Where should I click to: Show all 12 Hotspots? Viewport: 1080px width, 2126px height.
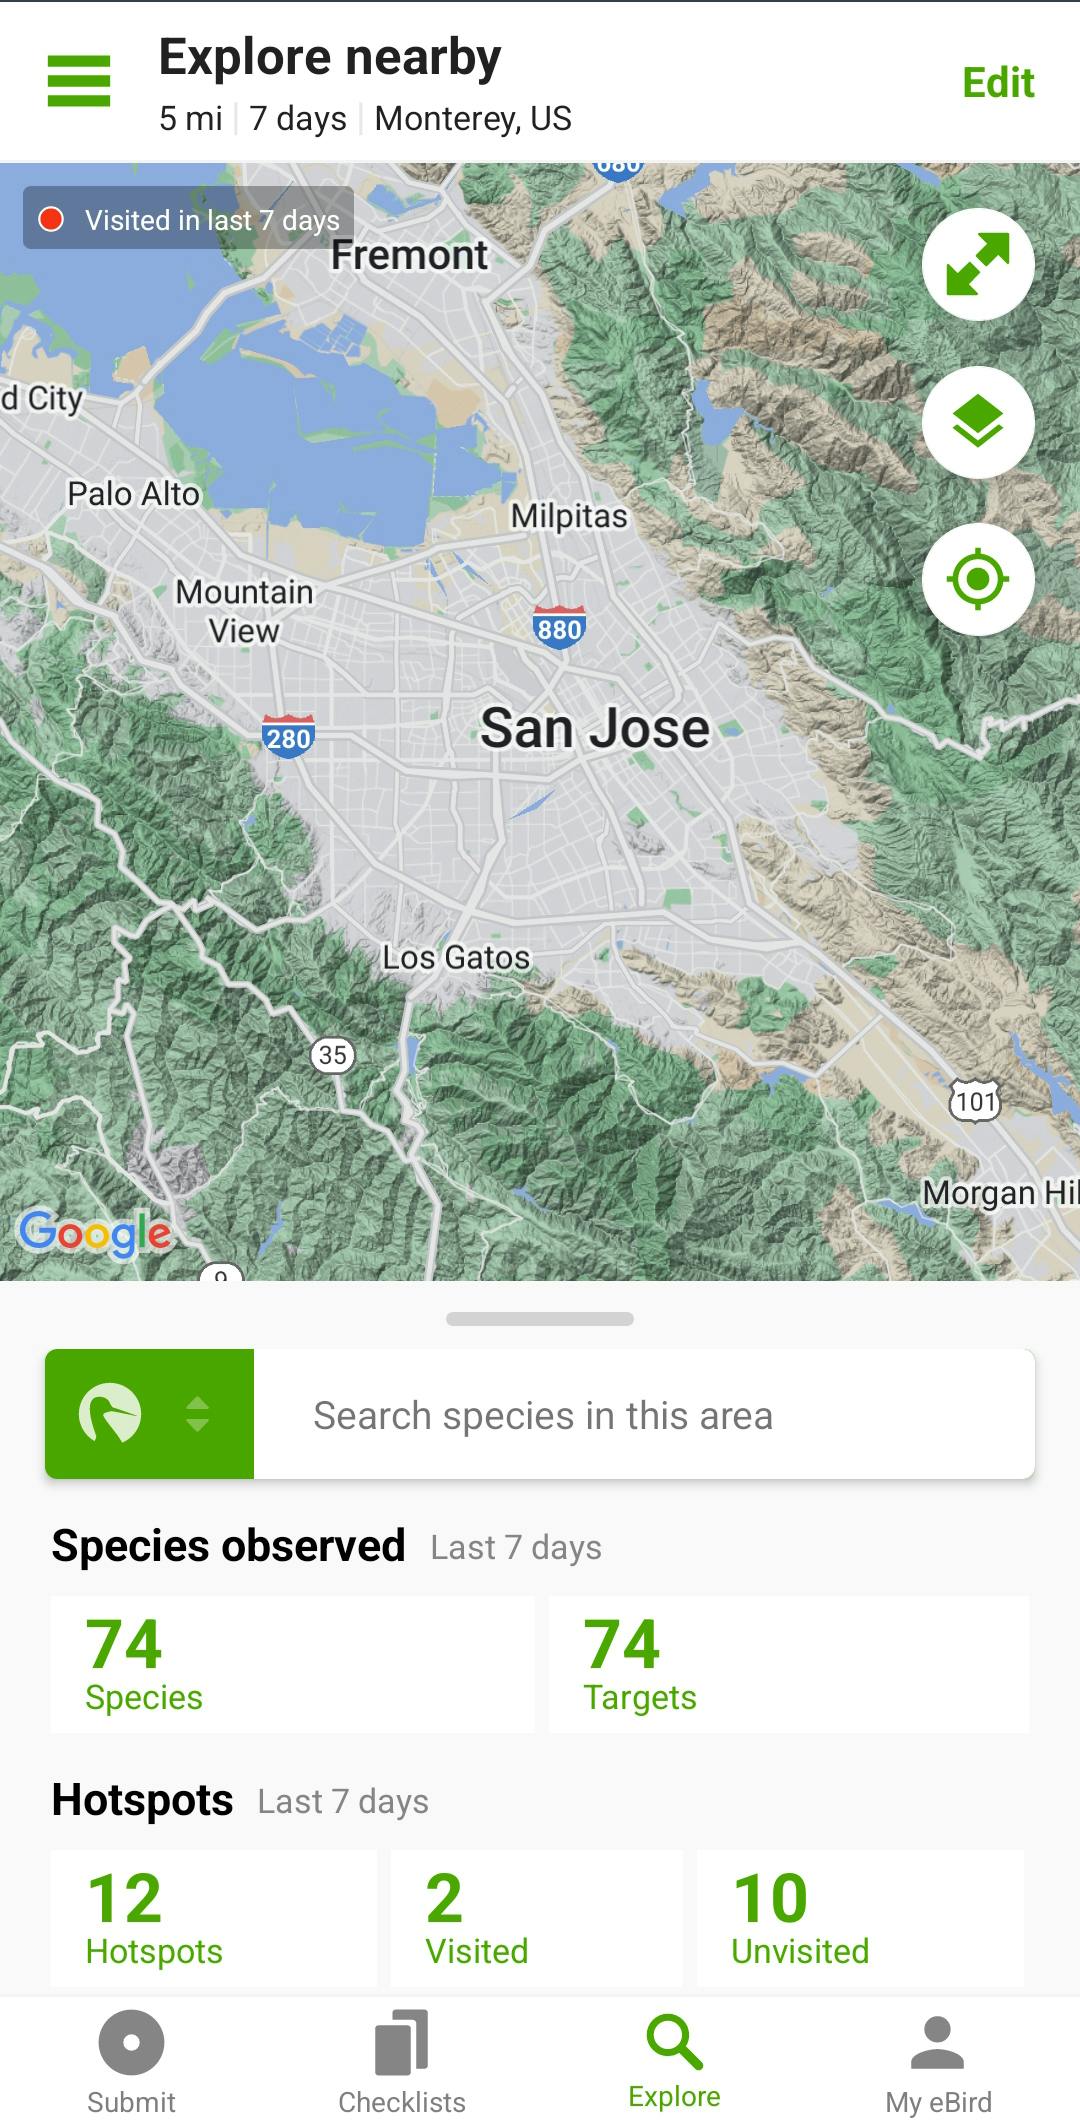point(213,1917)
